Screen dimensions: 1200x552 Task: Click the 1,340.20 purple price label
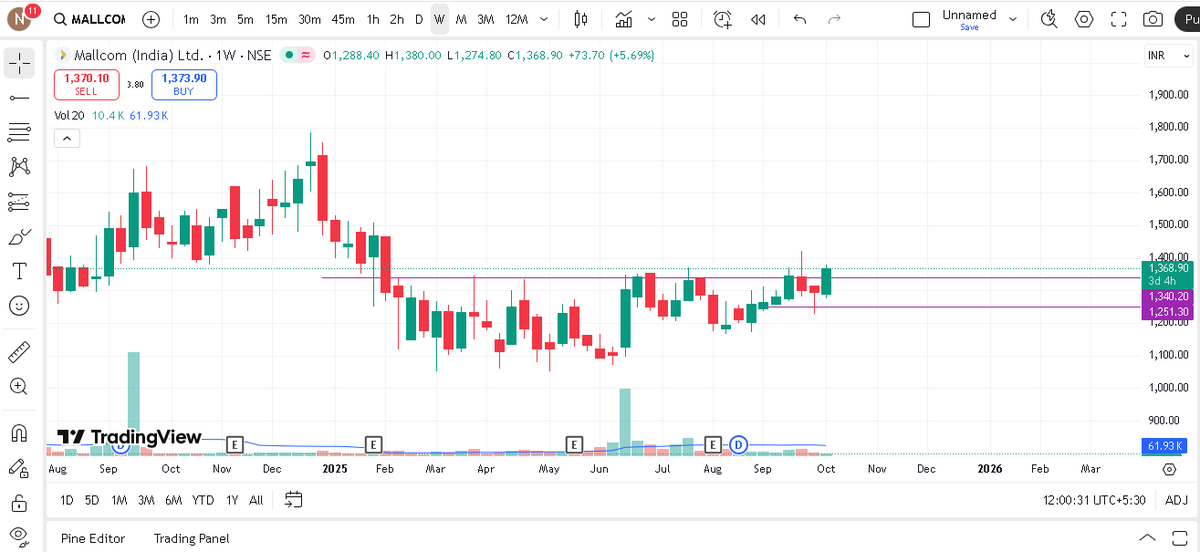[1169, 296]
